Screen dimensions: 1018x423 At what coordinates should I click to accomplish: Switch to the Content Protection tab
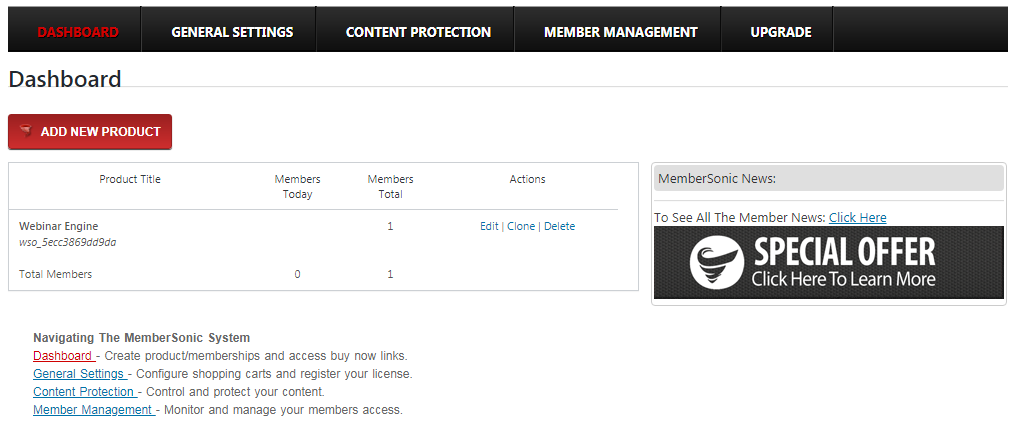(418, 32)
